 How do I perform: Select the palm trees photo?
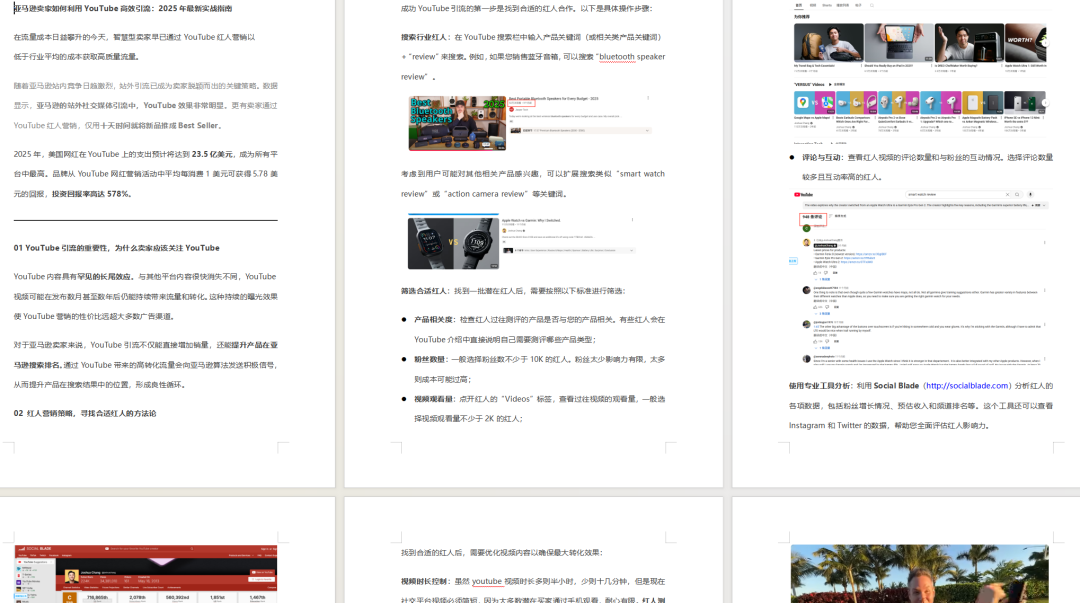pos(920,573)
